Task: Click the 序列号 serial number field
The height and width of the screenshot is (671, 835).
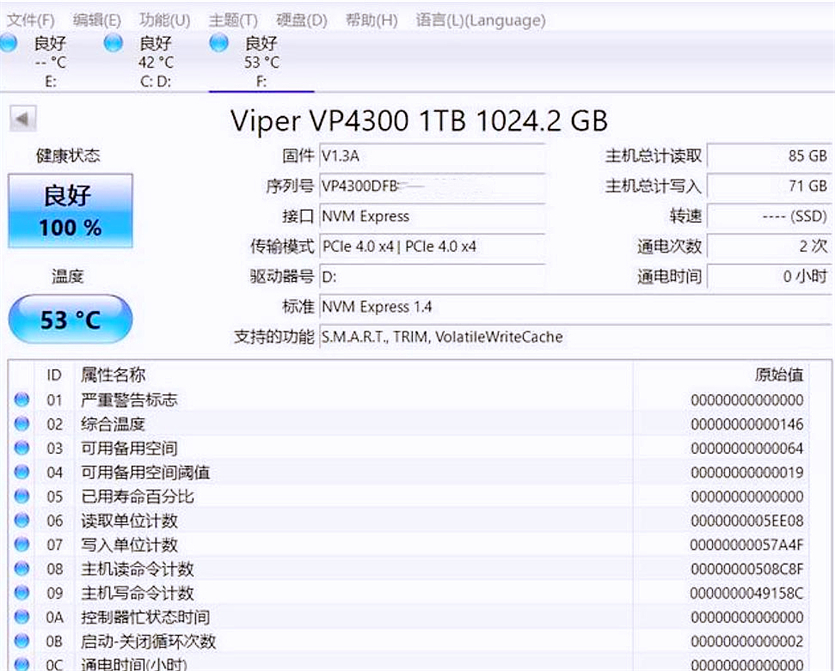Action: 432,186
